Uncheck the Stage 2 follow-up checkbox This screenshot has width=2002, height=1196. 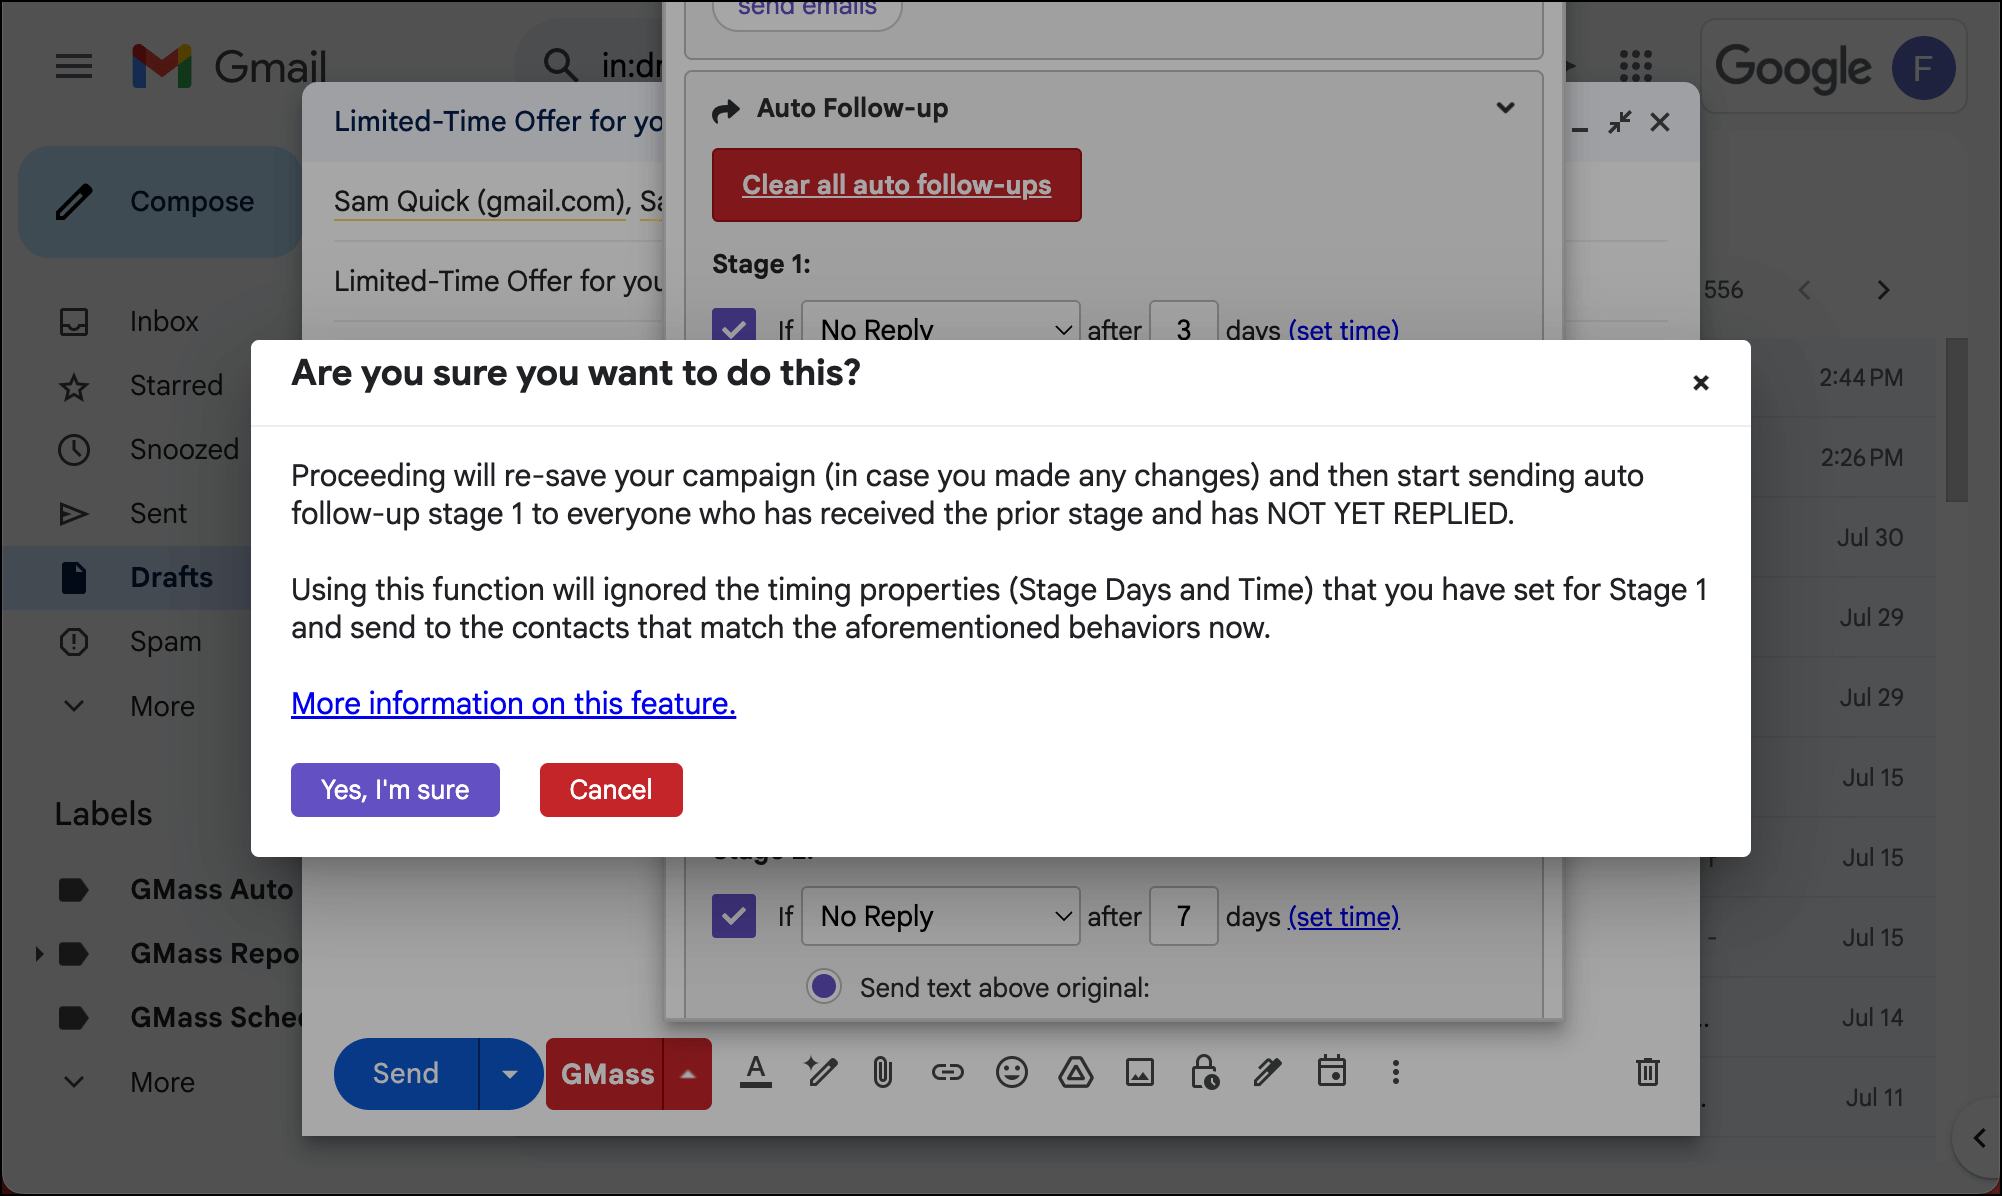tap(733, 916)
